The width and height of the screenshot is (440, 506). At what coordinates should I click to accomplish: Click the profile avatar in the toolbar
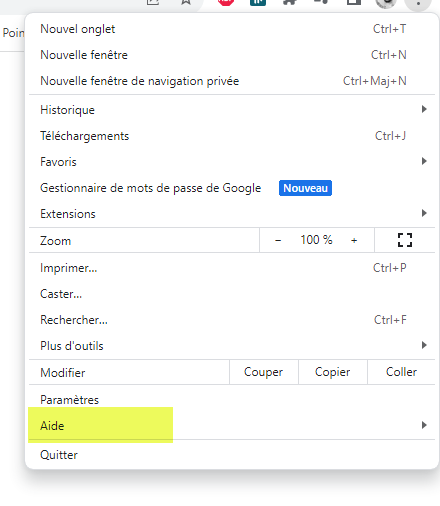(386, 3)
